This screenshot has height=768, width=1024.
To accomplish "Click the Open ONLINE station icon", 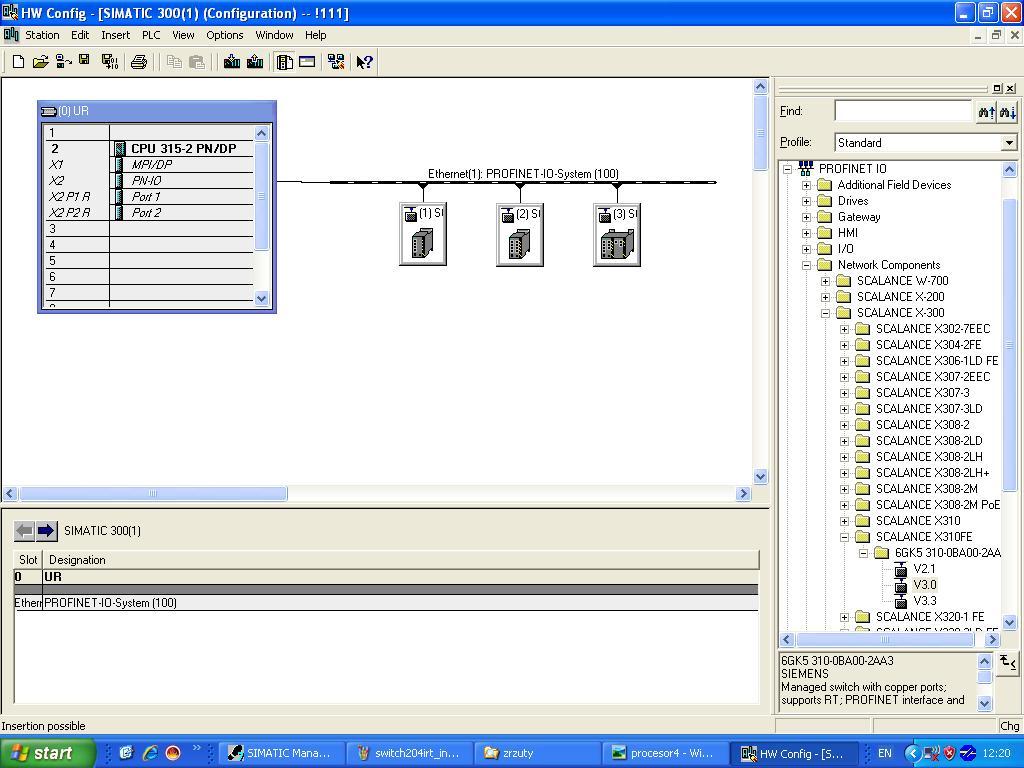I will pos(63,62).
